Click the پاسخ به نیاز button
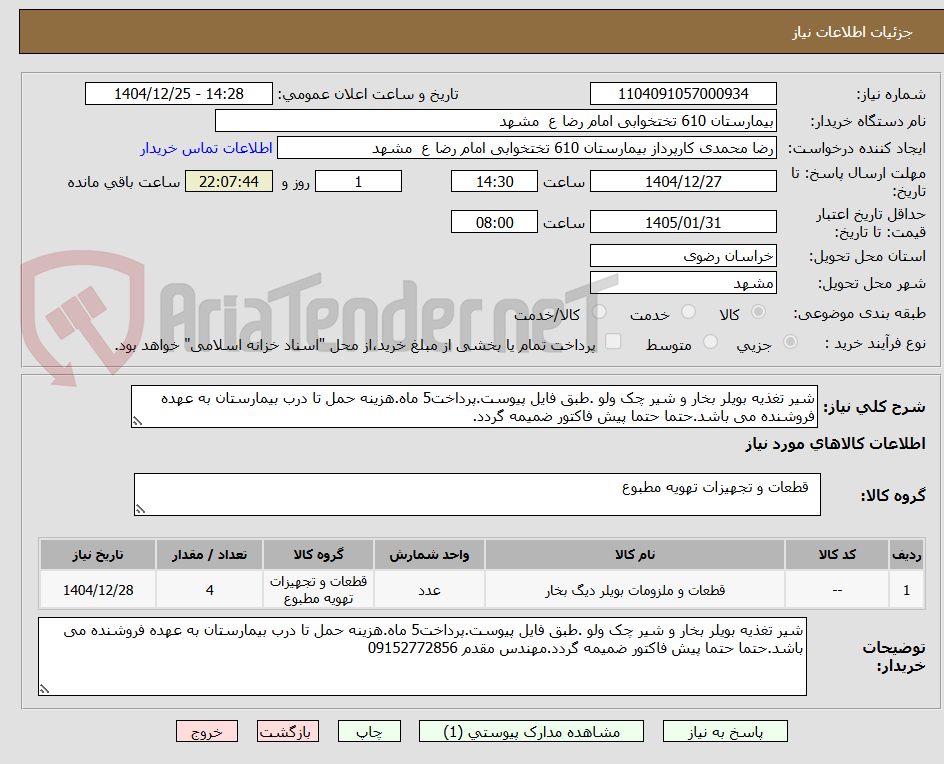This screenshot has width=944, height=764. tap(725, 731)
